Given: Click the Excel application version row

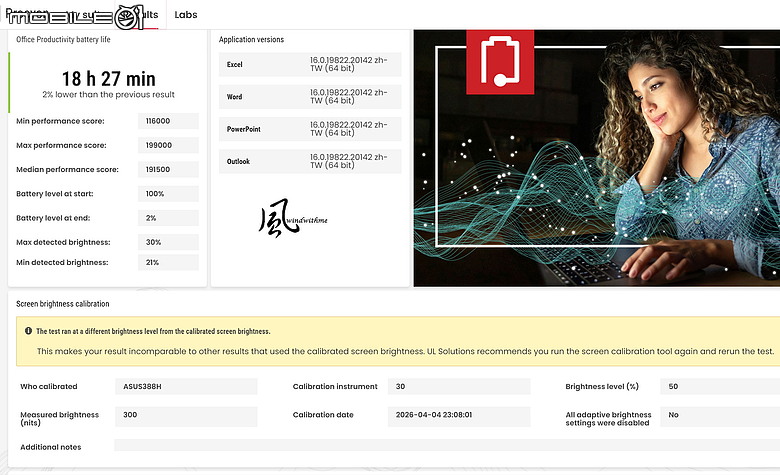Looking at the screenshot, I should tap(310, 64).
